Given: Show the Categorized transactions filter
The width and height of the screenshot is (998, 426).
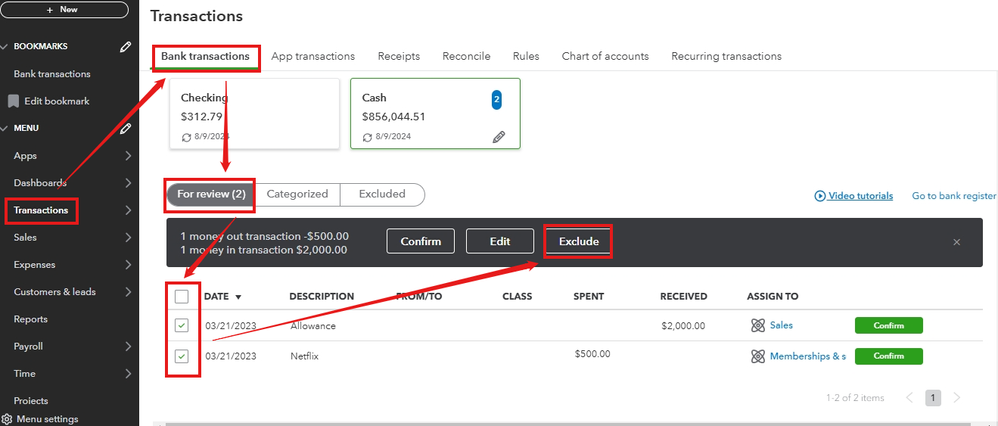Looking at the screenshot, I should [297, 194].
